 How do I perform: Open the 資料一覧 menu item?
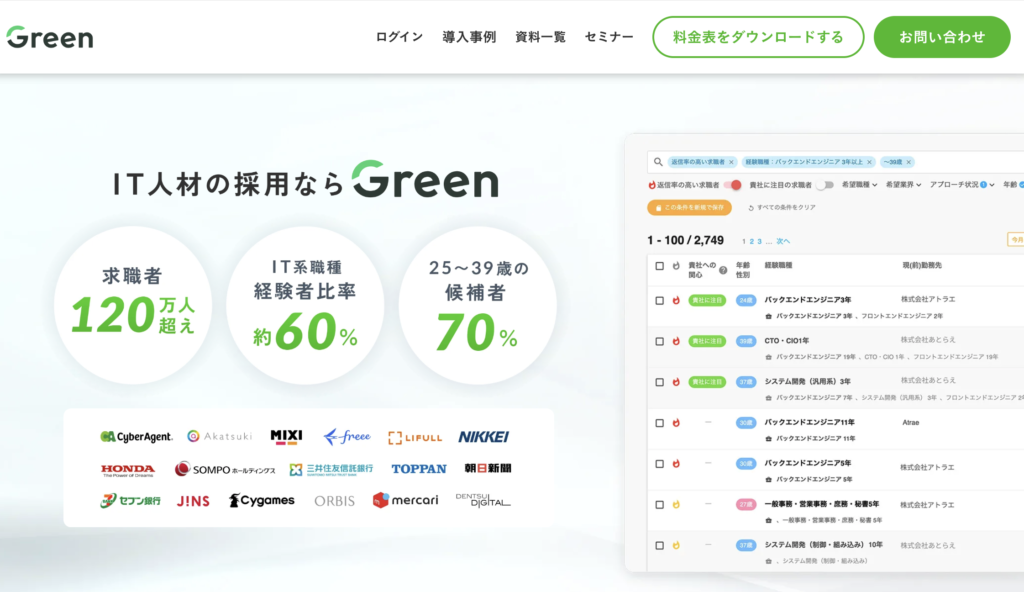[540, 37]
